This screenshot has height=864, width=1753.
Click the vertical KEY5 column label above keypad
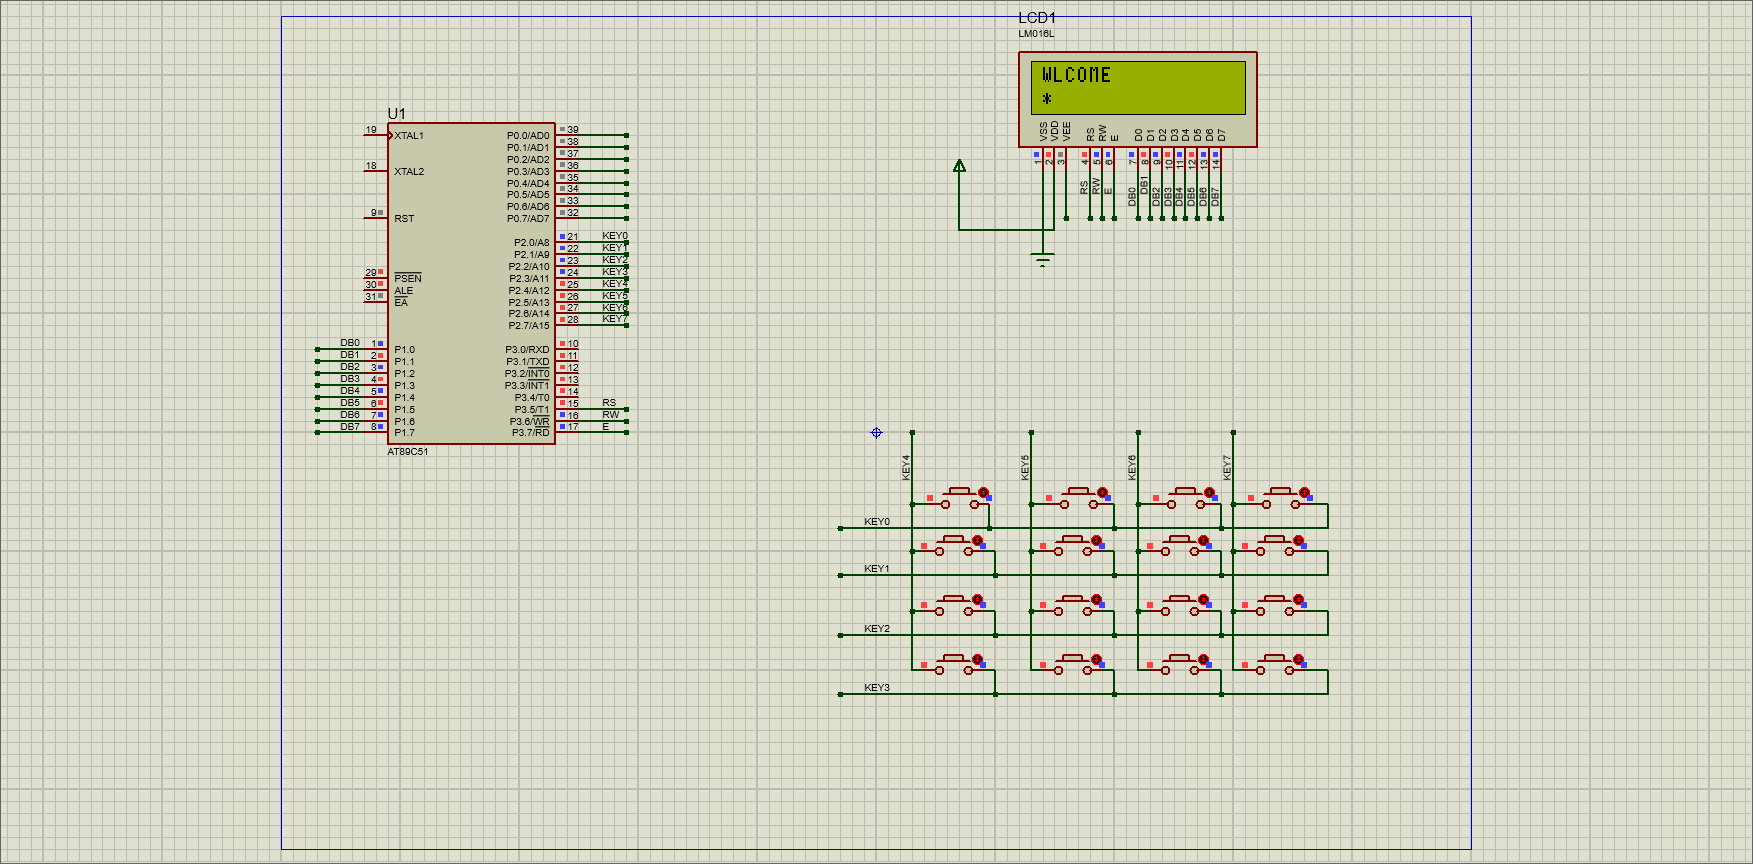[1025, 467]
